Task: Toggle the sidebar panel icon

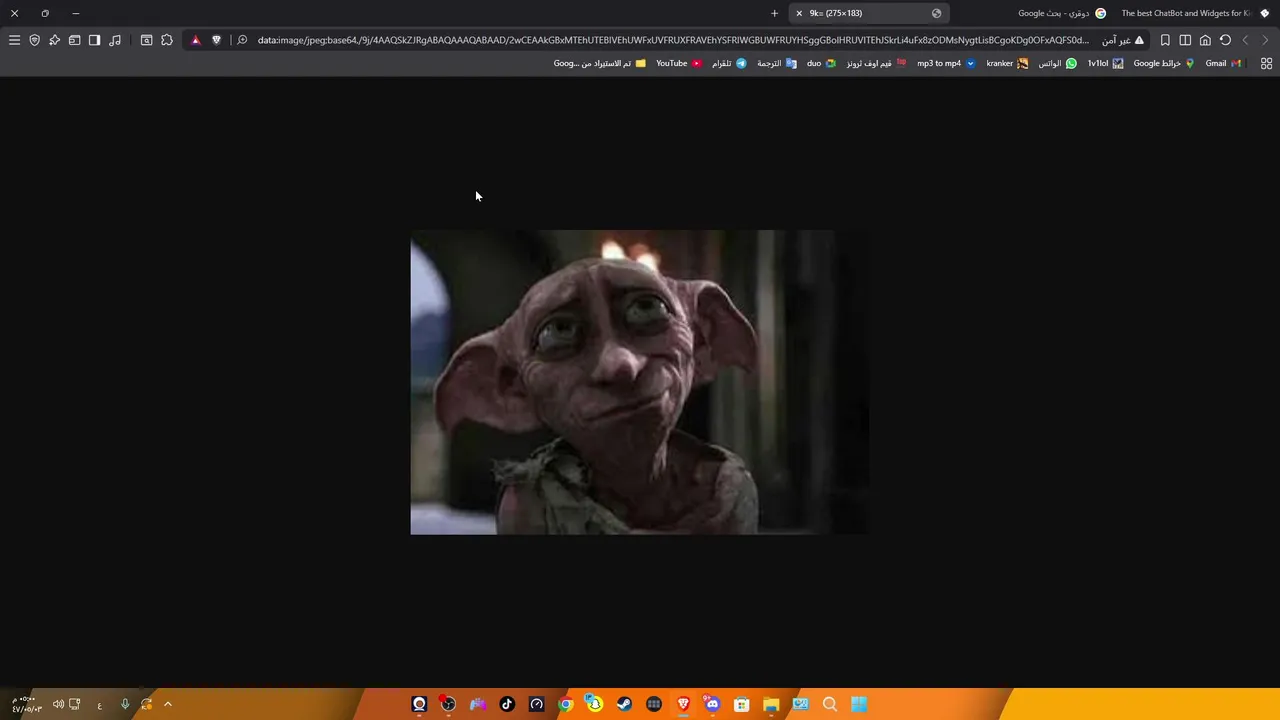Action: [x=94, y=40]
